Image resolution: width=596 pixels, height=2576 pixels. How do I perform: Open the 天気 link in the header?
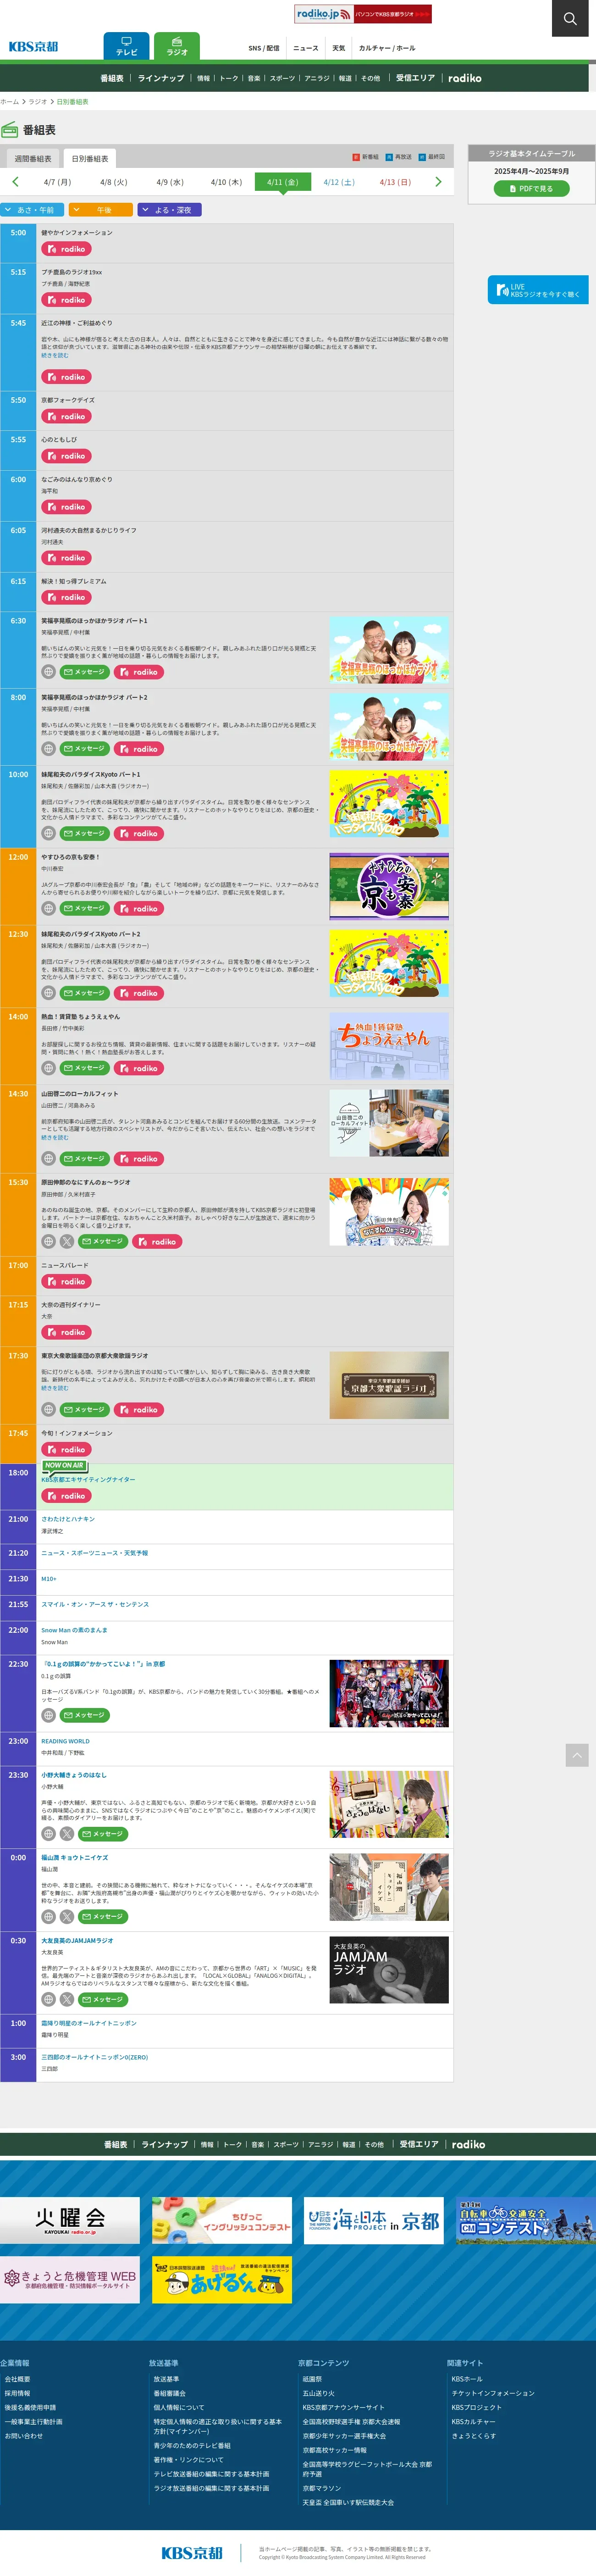pos(339,48)
